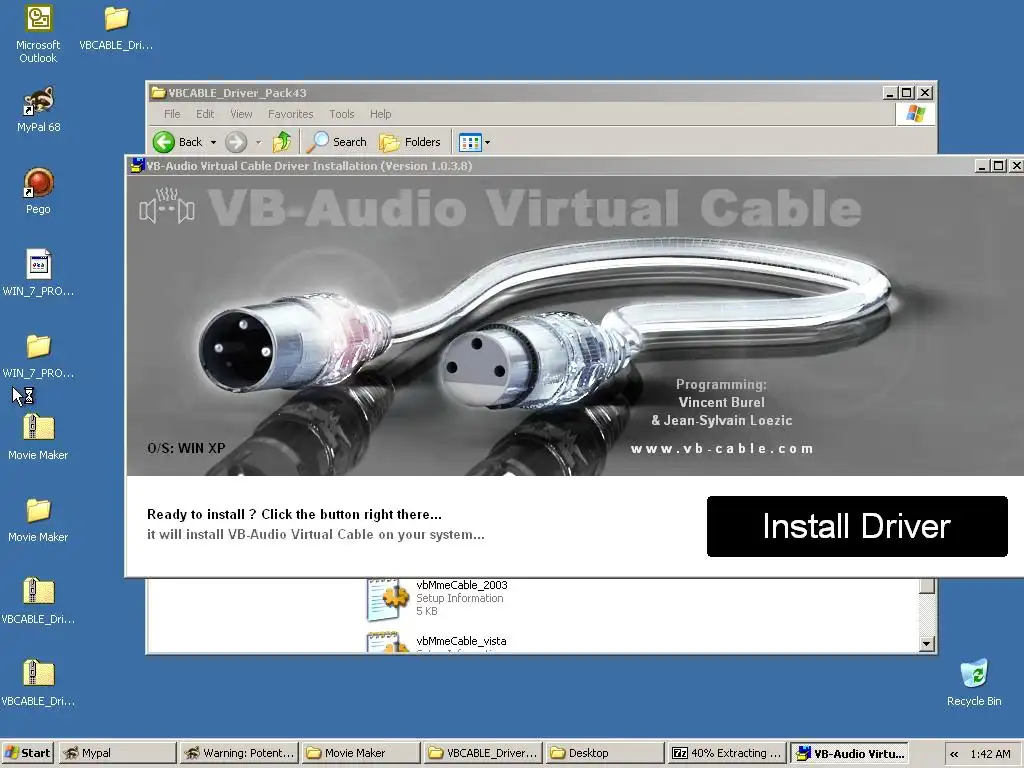Switch to Mypal taskbar button
This screenshot has height=768, width=1024.
pyautogui.click(x=118, y=753)
